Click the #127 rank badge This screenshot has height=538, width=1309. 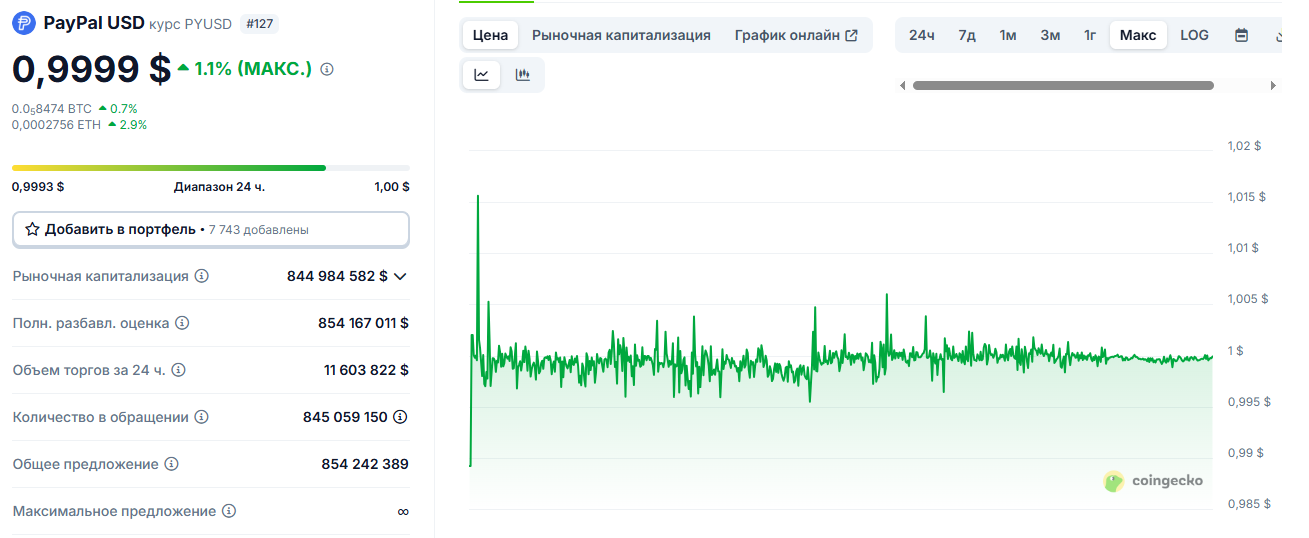click(x=259, y=23)
